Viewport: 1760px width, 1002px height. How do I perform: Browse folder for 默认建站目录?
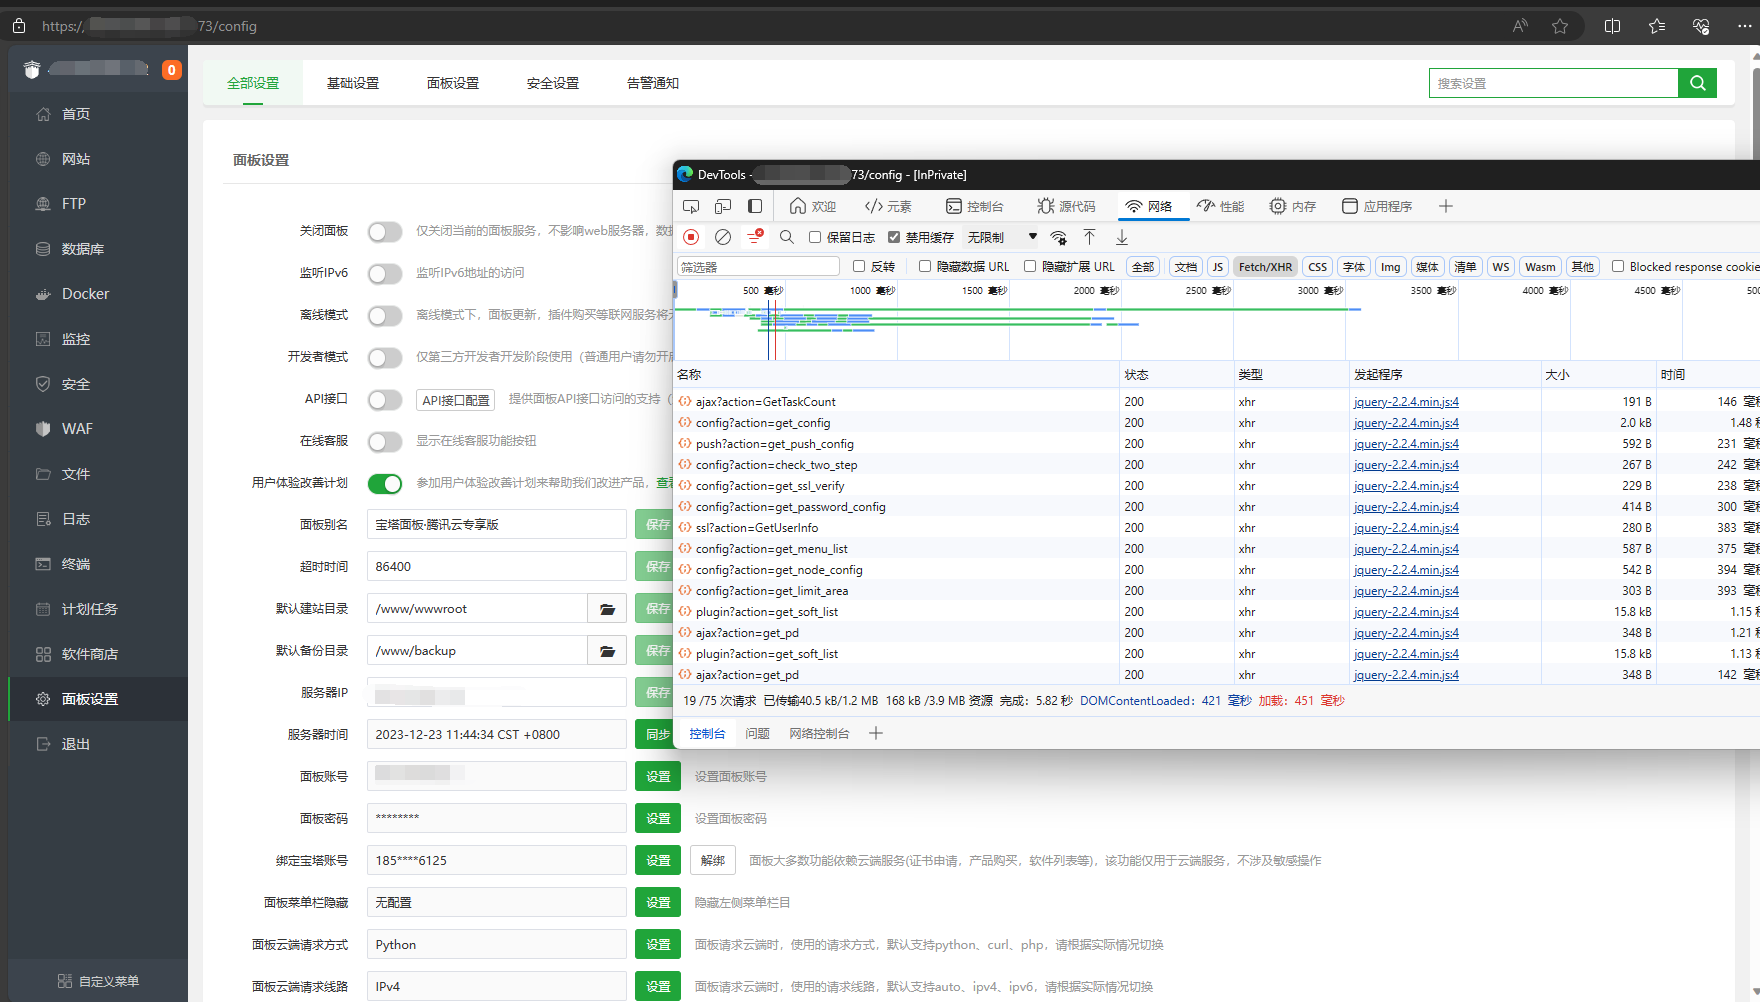click(607, 608)
